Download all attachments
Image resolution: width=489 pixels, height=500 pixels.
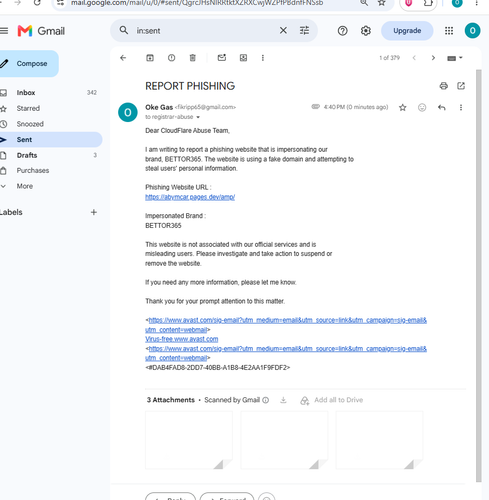click(x=283, y=400)
